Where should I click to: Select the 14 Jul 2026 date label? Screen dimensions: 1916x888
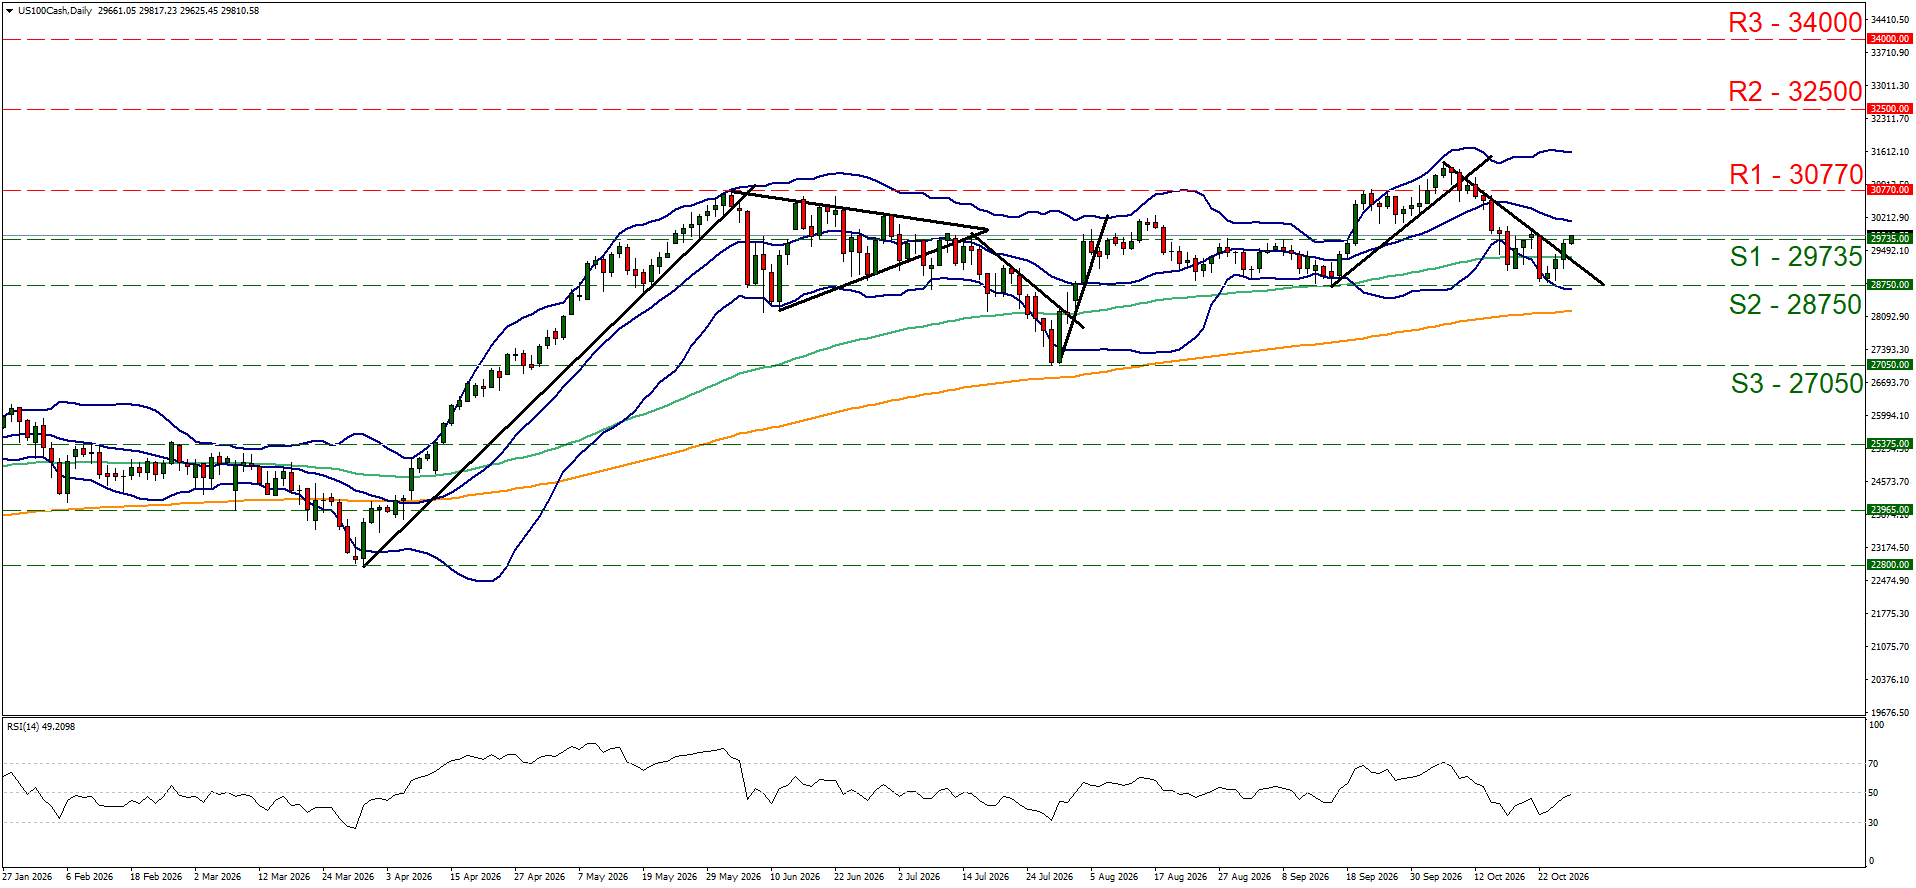point(986,877)
